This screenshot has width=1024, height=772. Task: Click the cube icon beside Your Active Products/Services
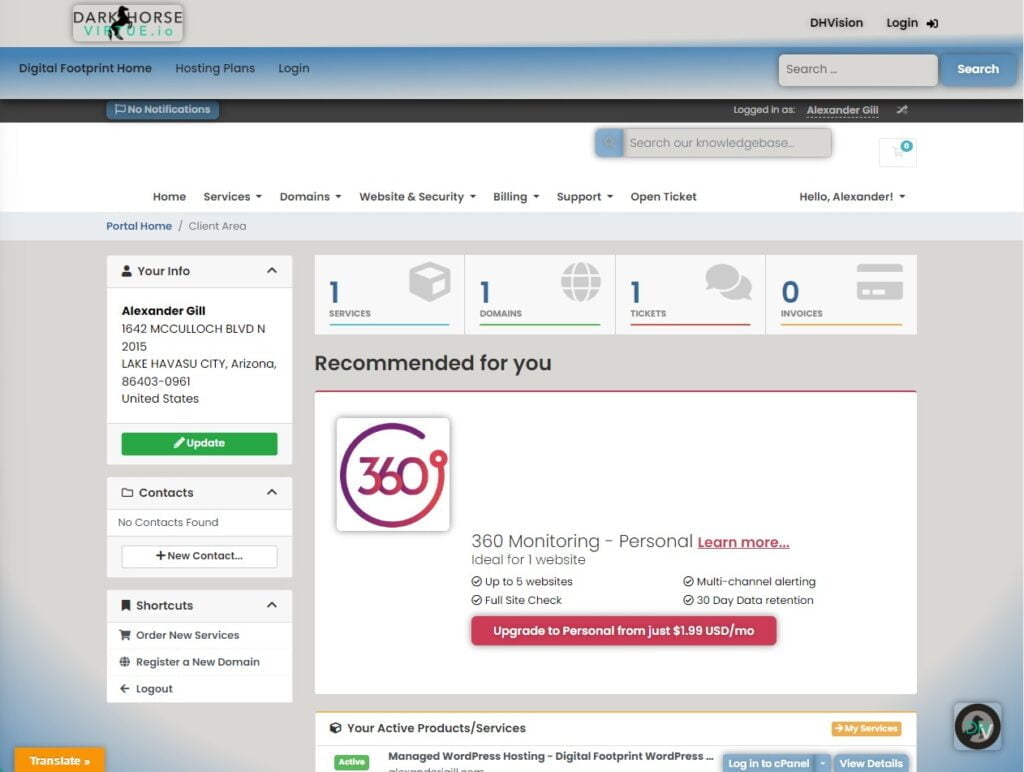coord(336,728)
